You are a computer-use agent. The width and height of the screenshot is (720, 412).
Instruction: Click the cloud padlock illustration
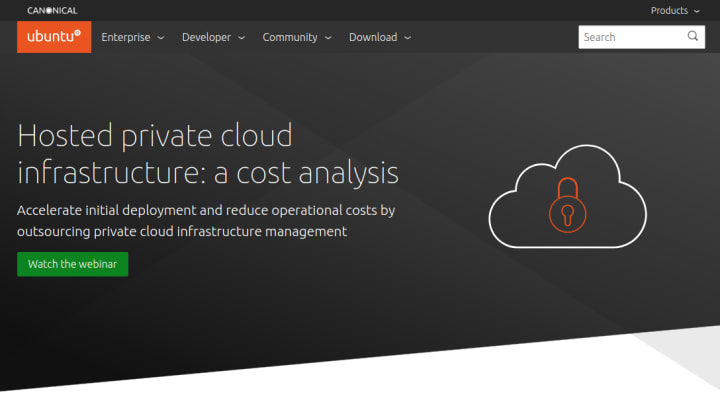(x=568, y=197)
